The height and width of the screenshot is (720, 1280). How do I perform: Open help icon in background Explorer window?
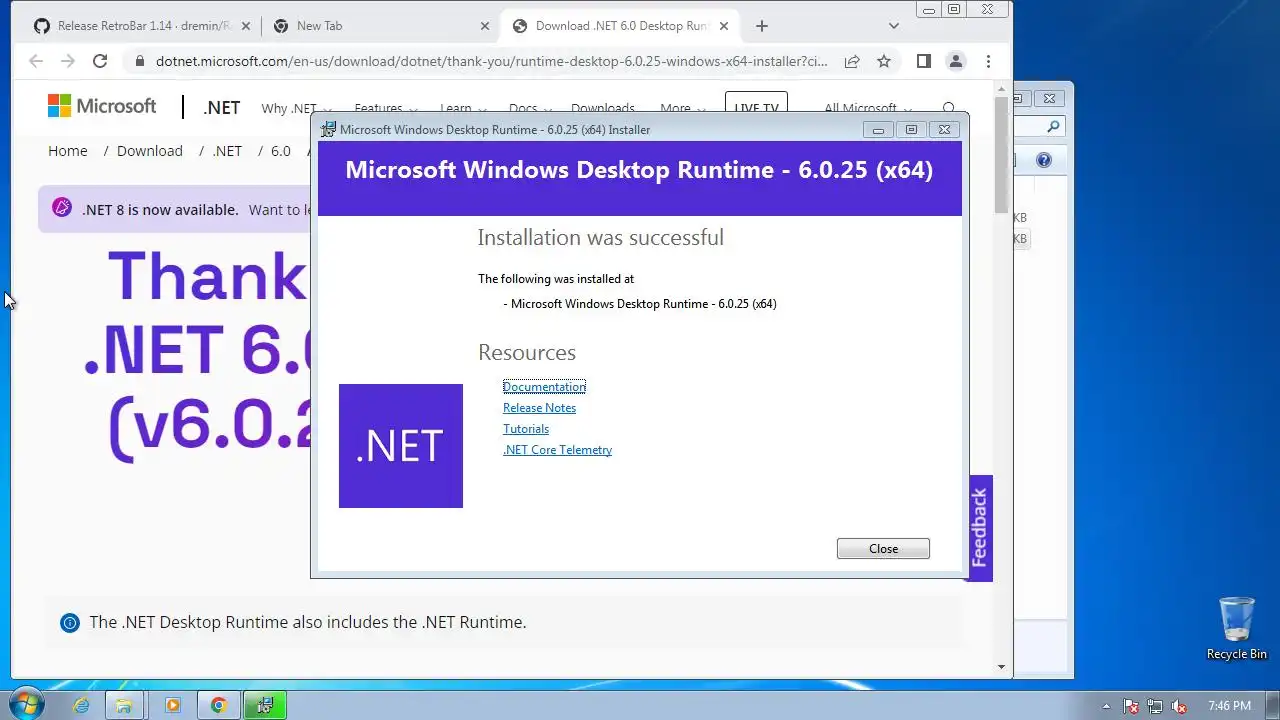(1044, 160)
